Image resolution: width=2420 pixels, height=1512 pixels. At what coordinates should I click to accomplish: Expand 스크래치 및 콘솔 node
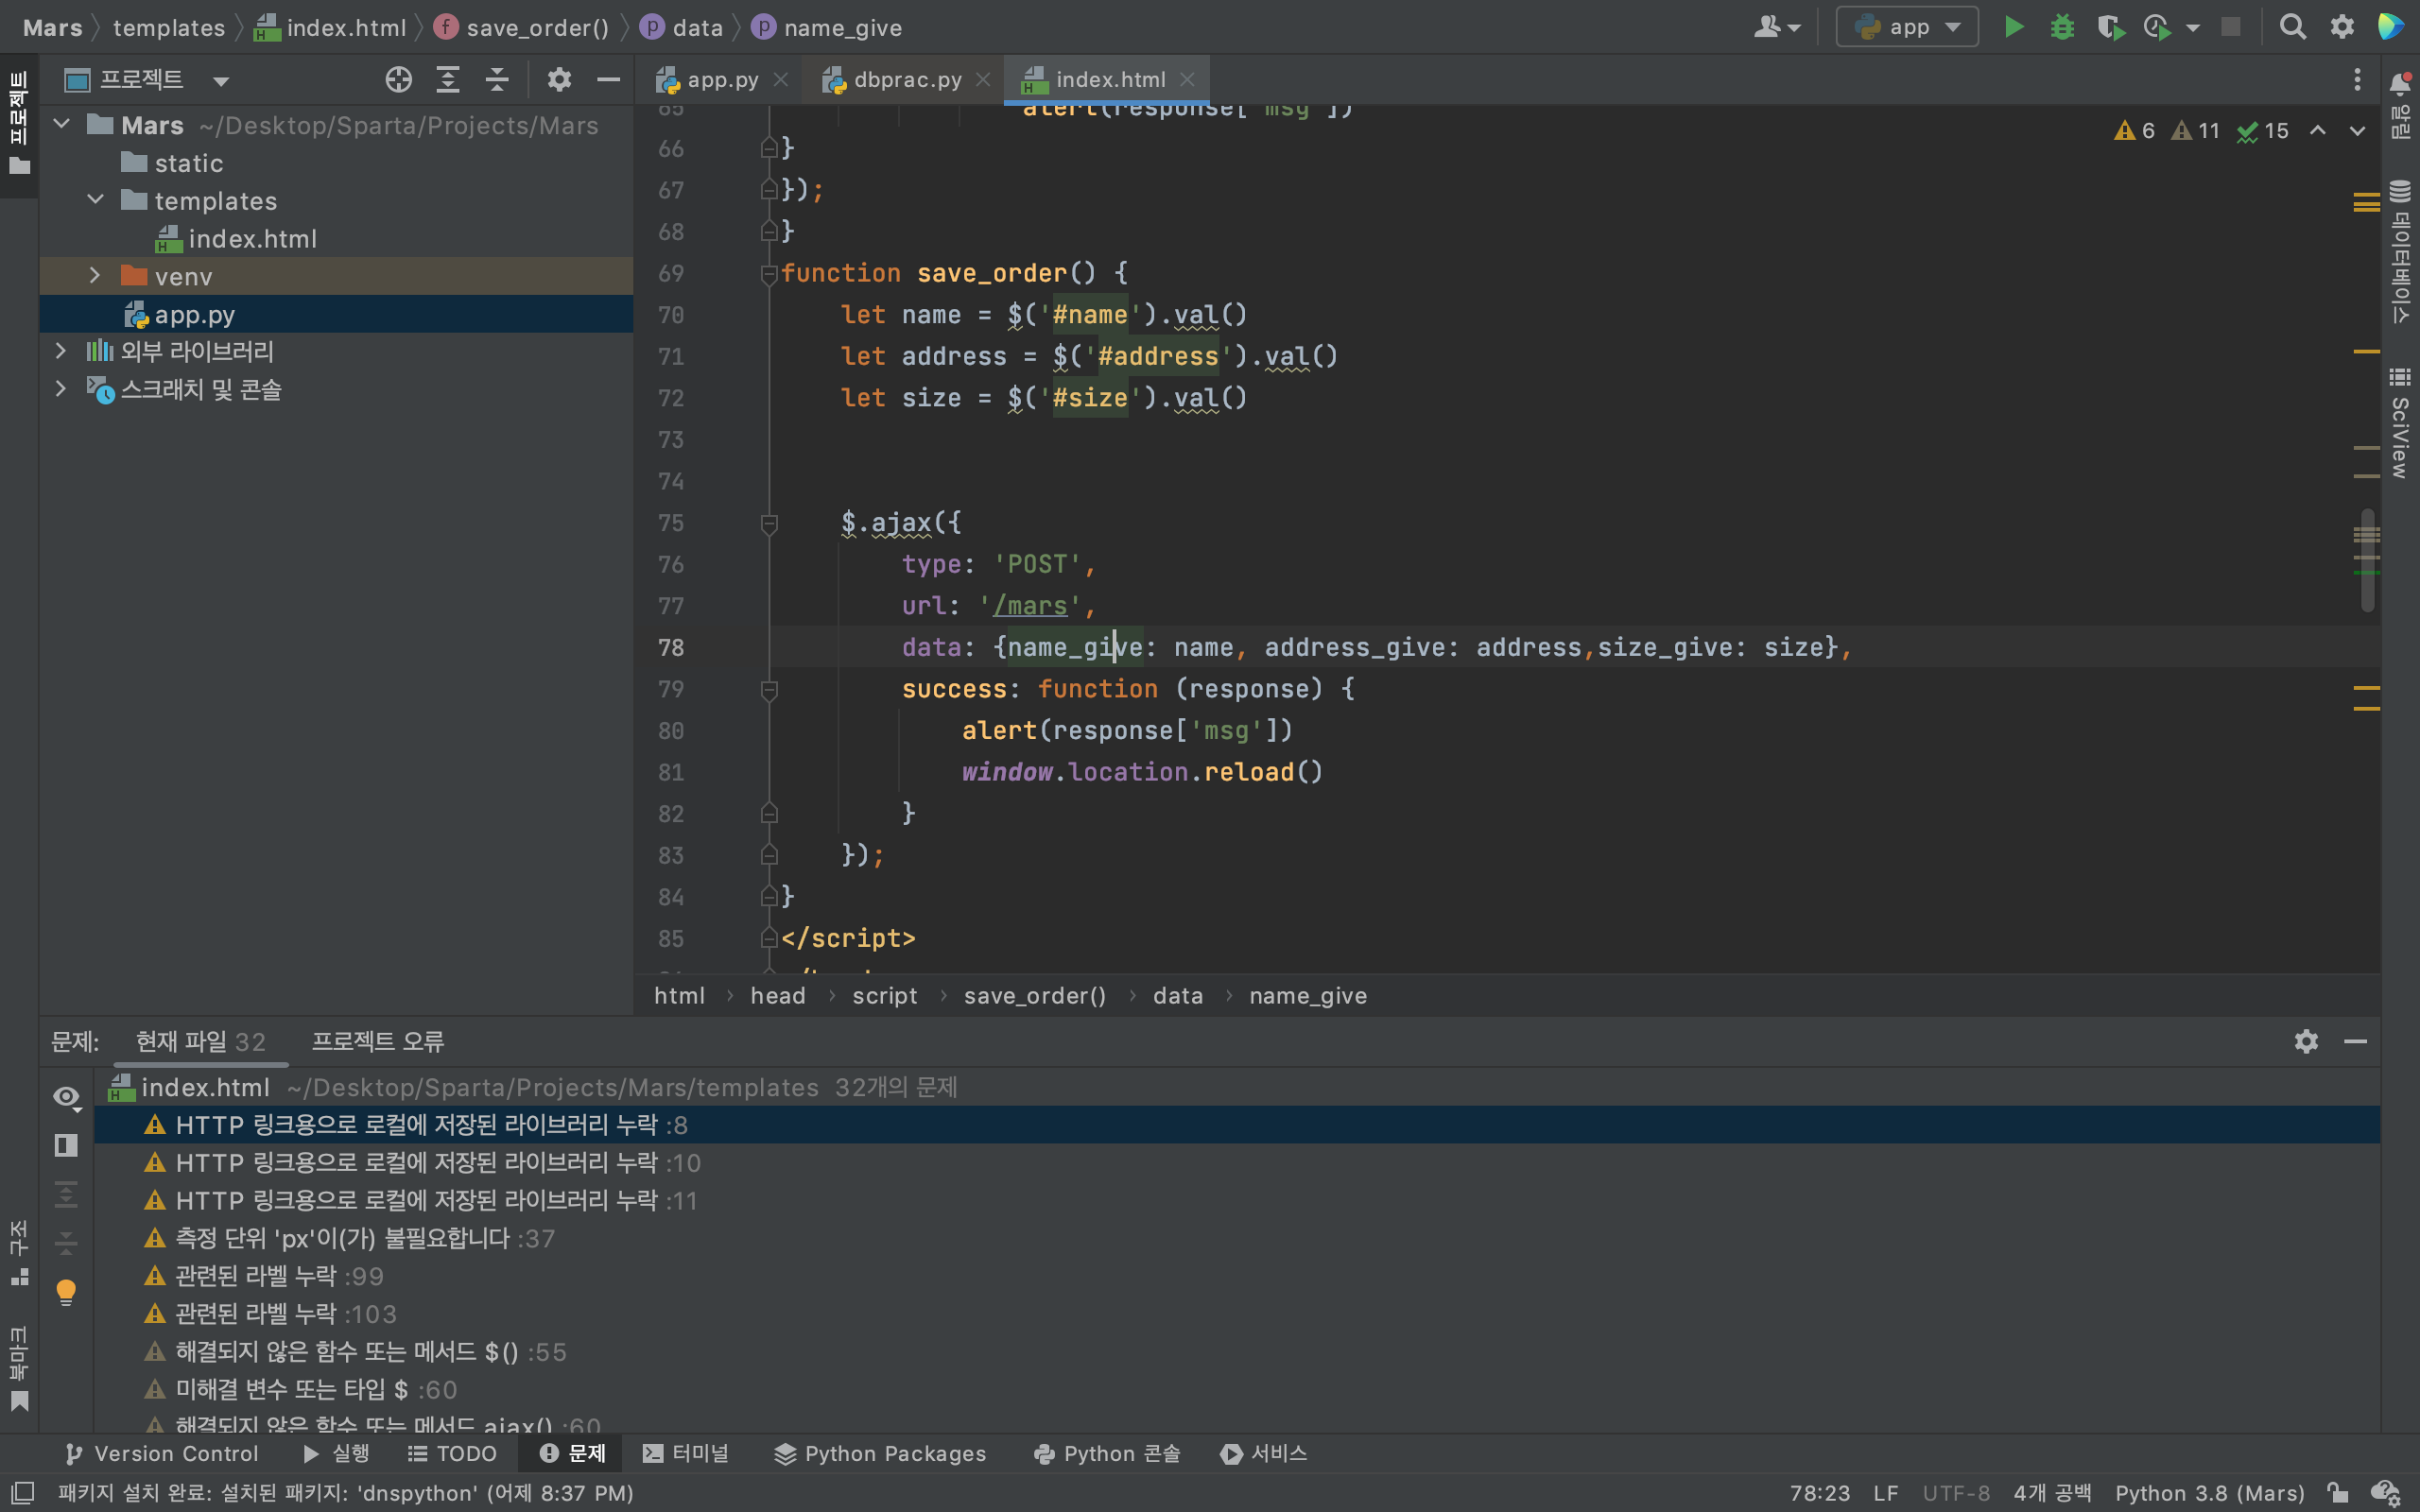[61, 389]
